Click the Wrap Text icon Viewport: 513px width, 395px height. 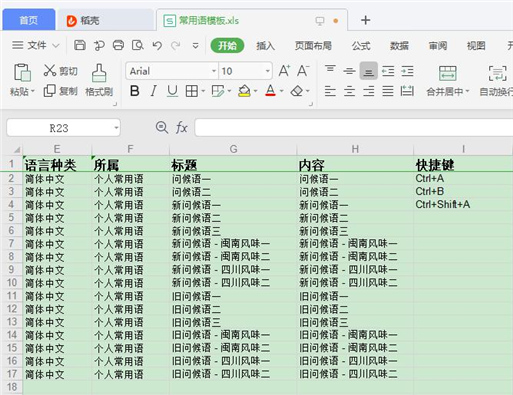498,73
